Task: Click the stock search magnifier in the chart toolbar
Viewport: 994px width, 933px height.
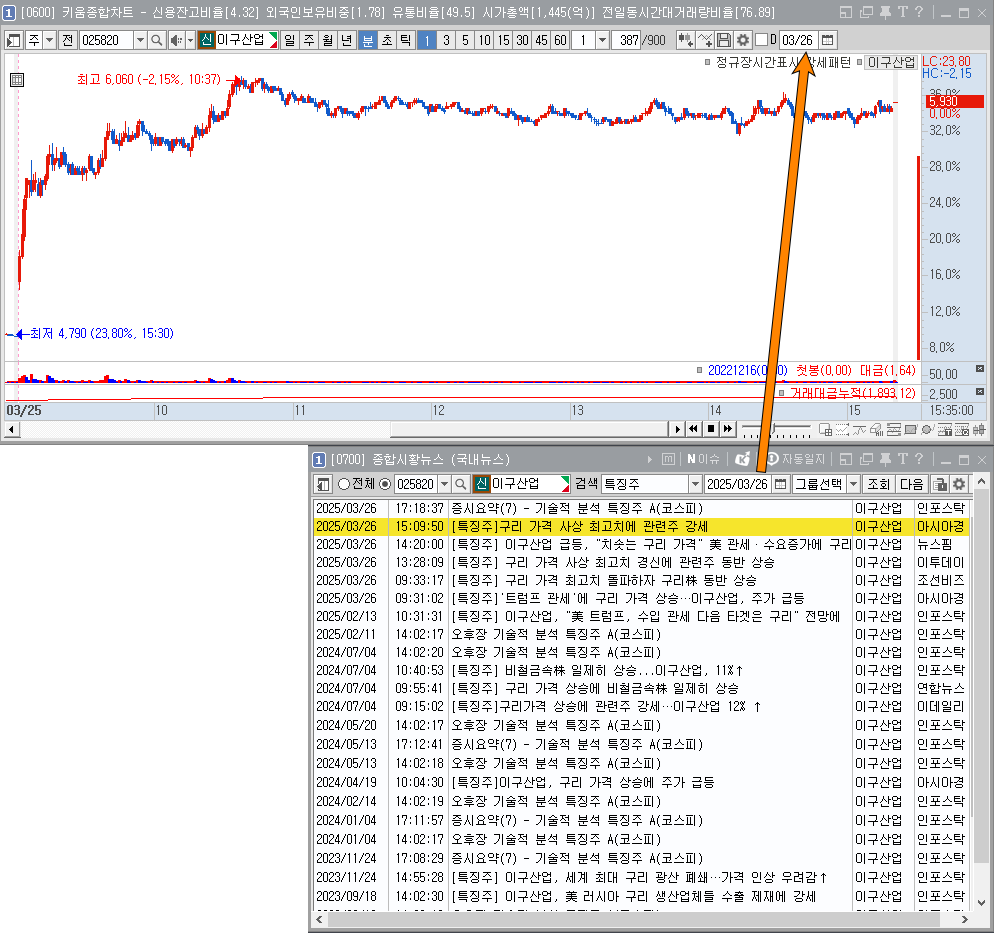Action: click(x=158, y=40)
